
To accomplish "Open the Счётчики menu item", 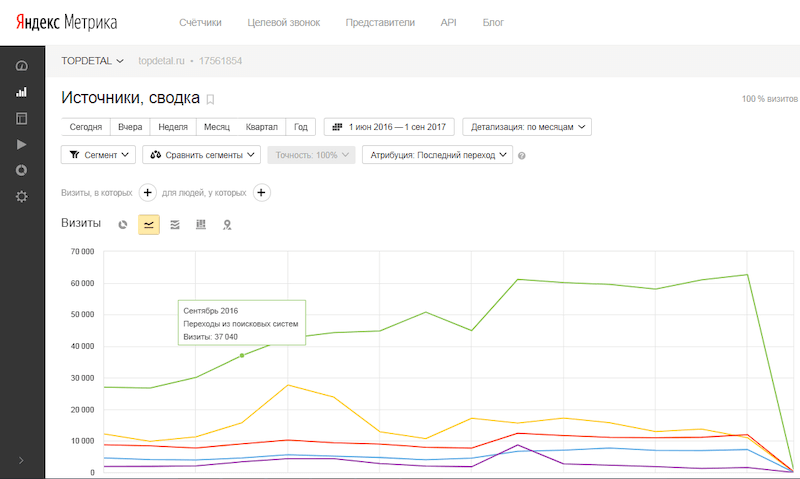I will click(200, 22).
